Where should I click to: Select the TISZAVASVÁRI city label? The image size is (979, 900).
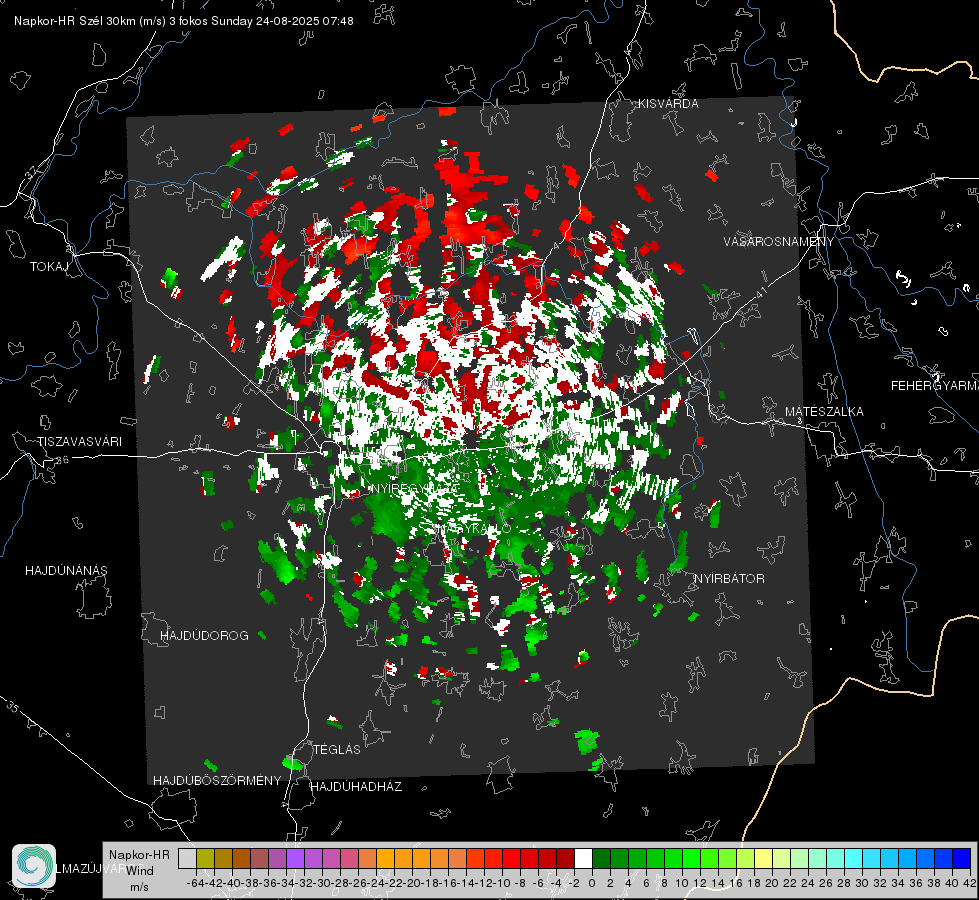click(79, 442)
